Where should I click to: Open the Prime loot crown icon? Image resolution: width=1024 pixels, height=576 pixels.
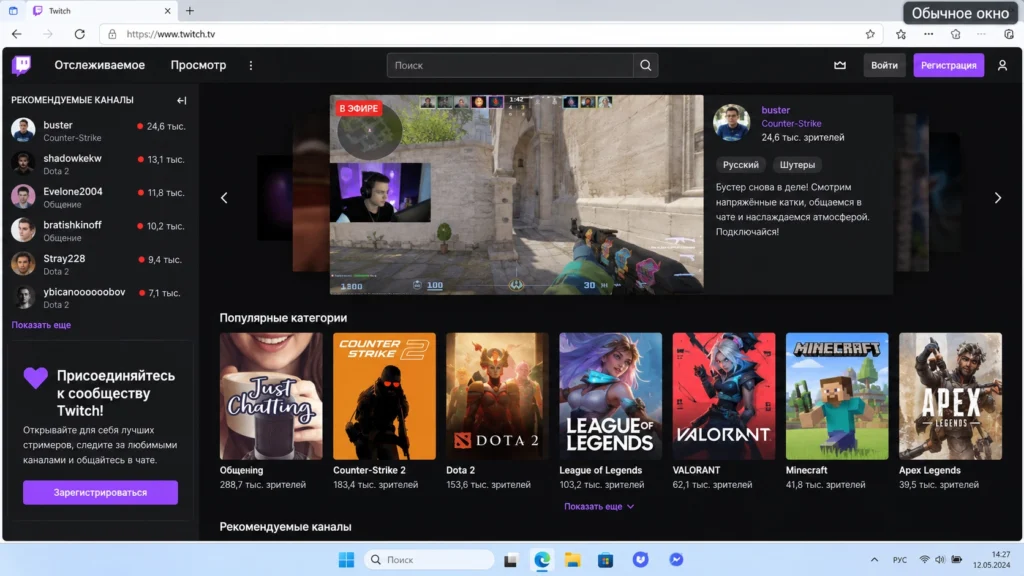tap(840, 65)
